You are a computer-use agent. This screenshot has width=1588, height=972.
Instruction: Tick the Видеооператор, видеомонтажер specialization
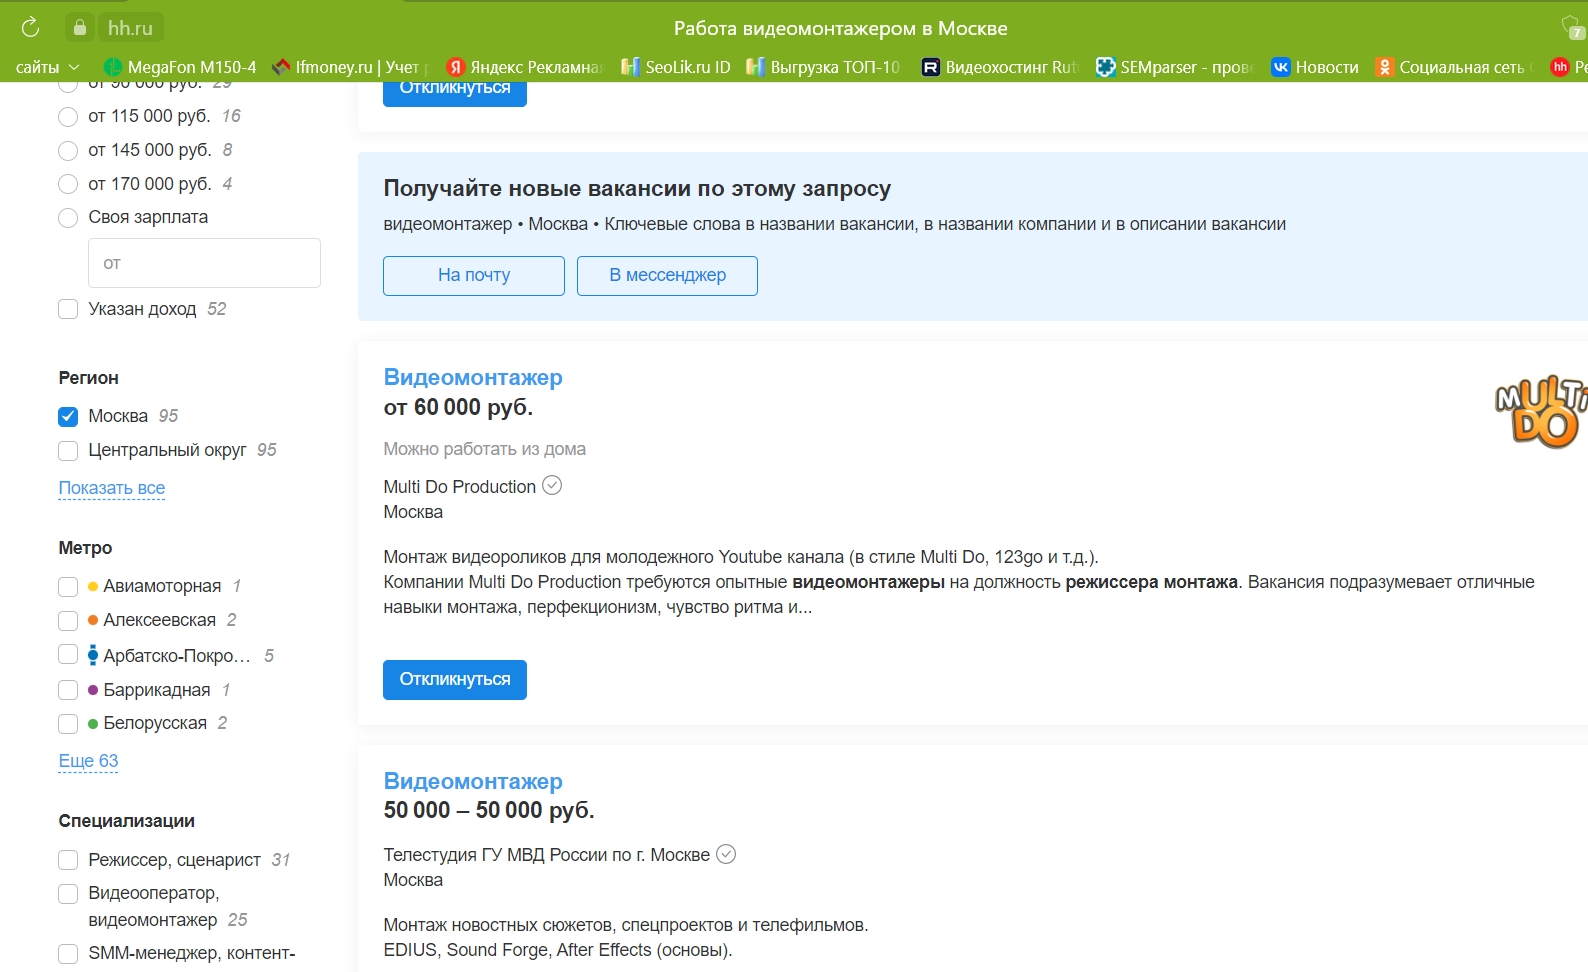coord(68,894)
